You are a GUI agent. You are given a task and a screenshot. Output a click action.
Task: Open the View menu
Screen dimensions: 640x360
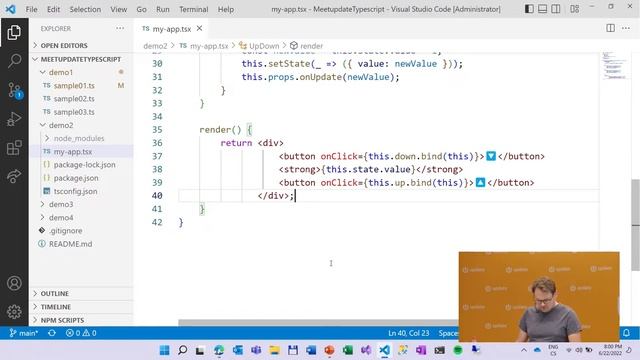(118, 9)
